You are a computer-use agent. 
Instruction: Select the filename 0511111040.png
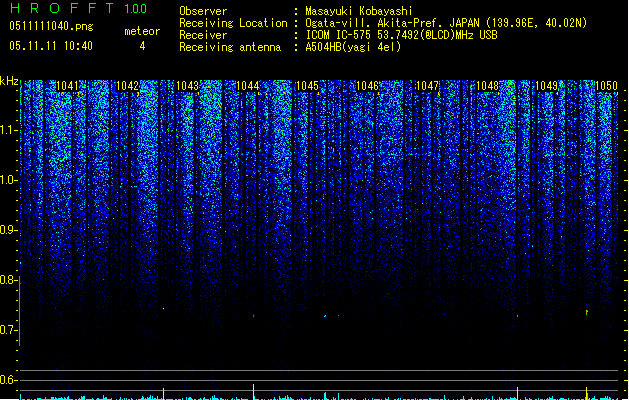[51, 26]
